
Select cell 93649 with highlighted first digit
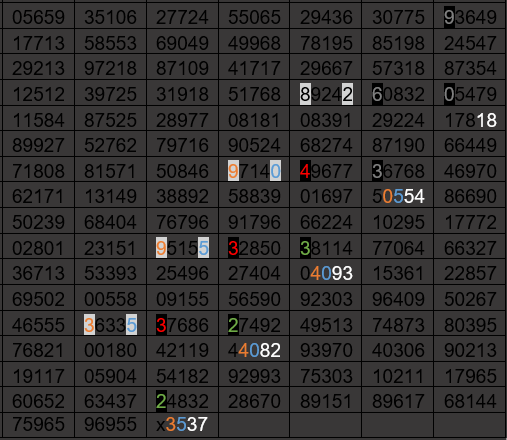pos(470,17)
